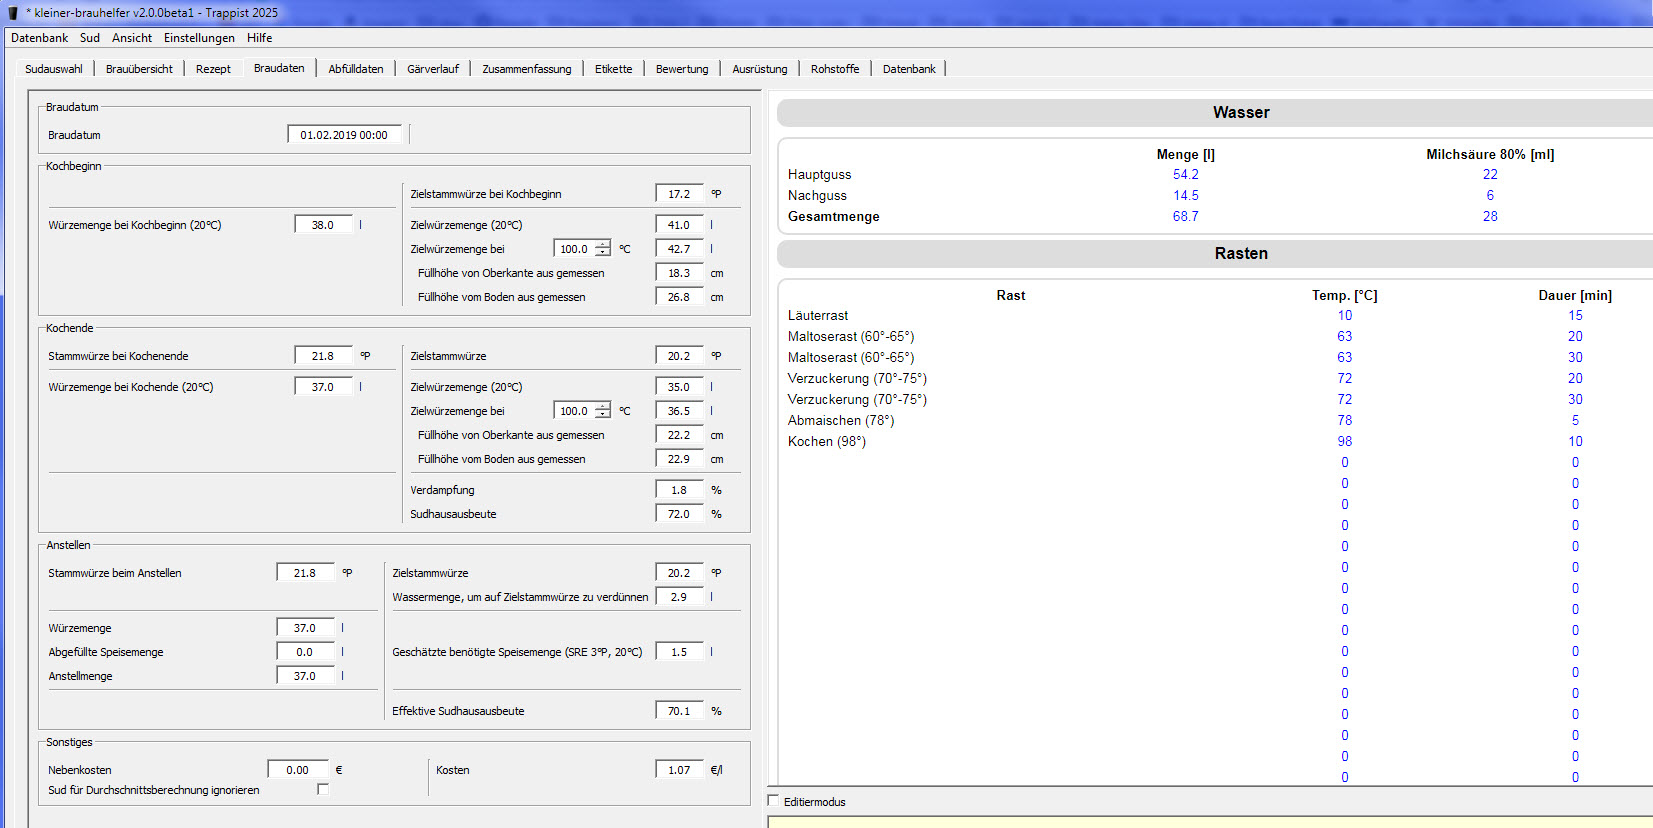Switch to the Rezept tab
The width and height of the screenshot is (1653, 828).
click(213, 69)
